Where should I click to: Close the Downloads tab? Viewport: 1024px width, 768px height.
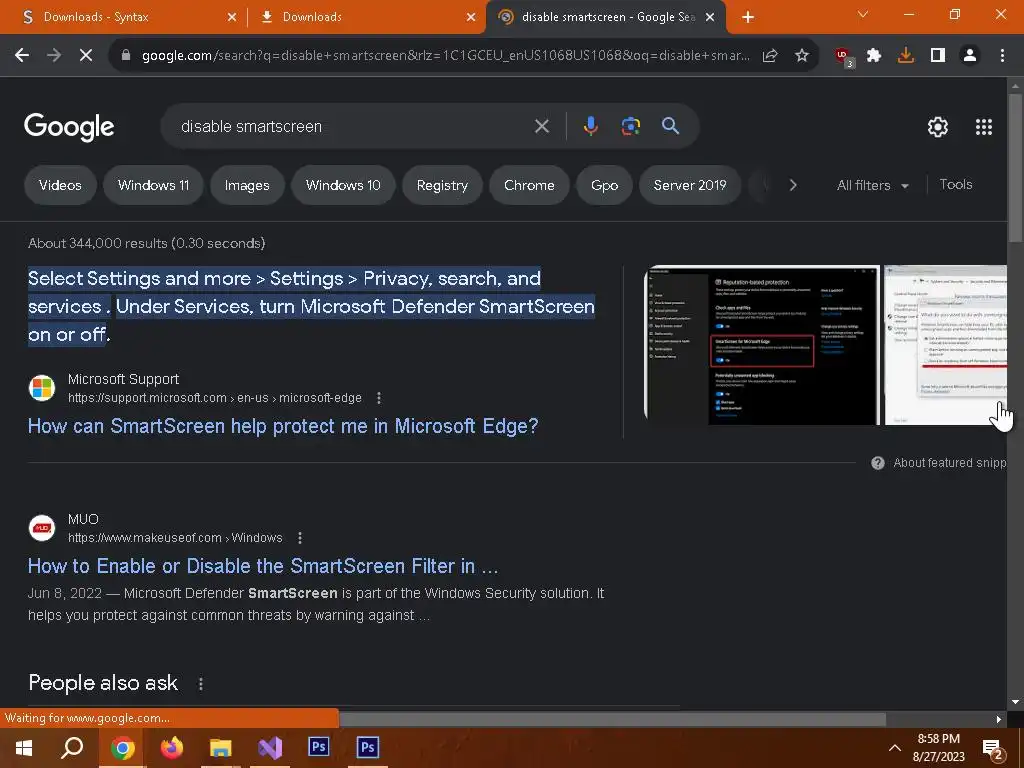pos(471,17)
